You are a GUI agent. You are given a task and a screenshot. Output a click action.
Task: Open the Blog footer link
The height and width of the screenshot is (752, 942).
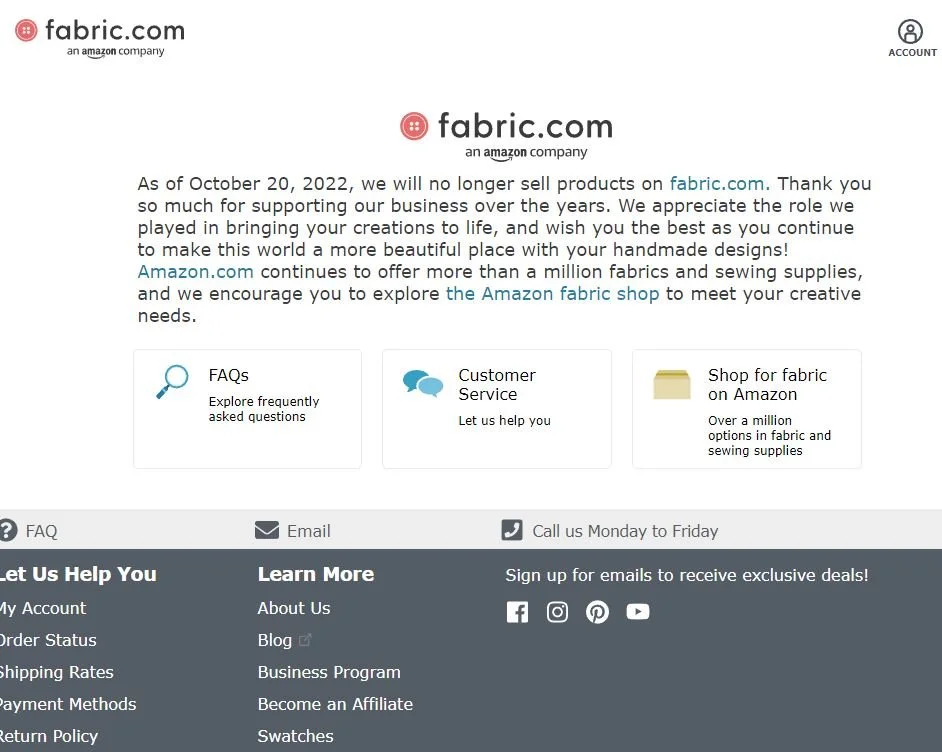click(275, 640)
